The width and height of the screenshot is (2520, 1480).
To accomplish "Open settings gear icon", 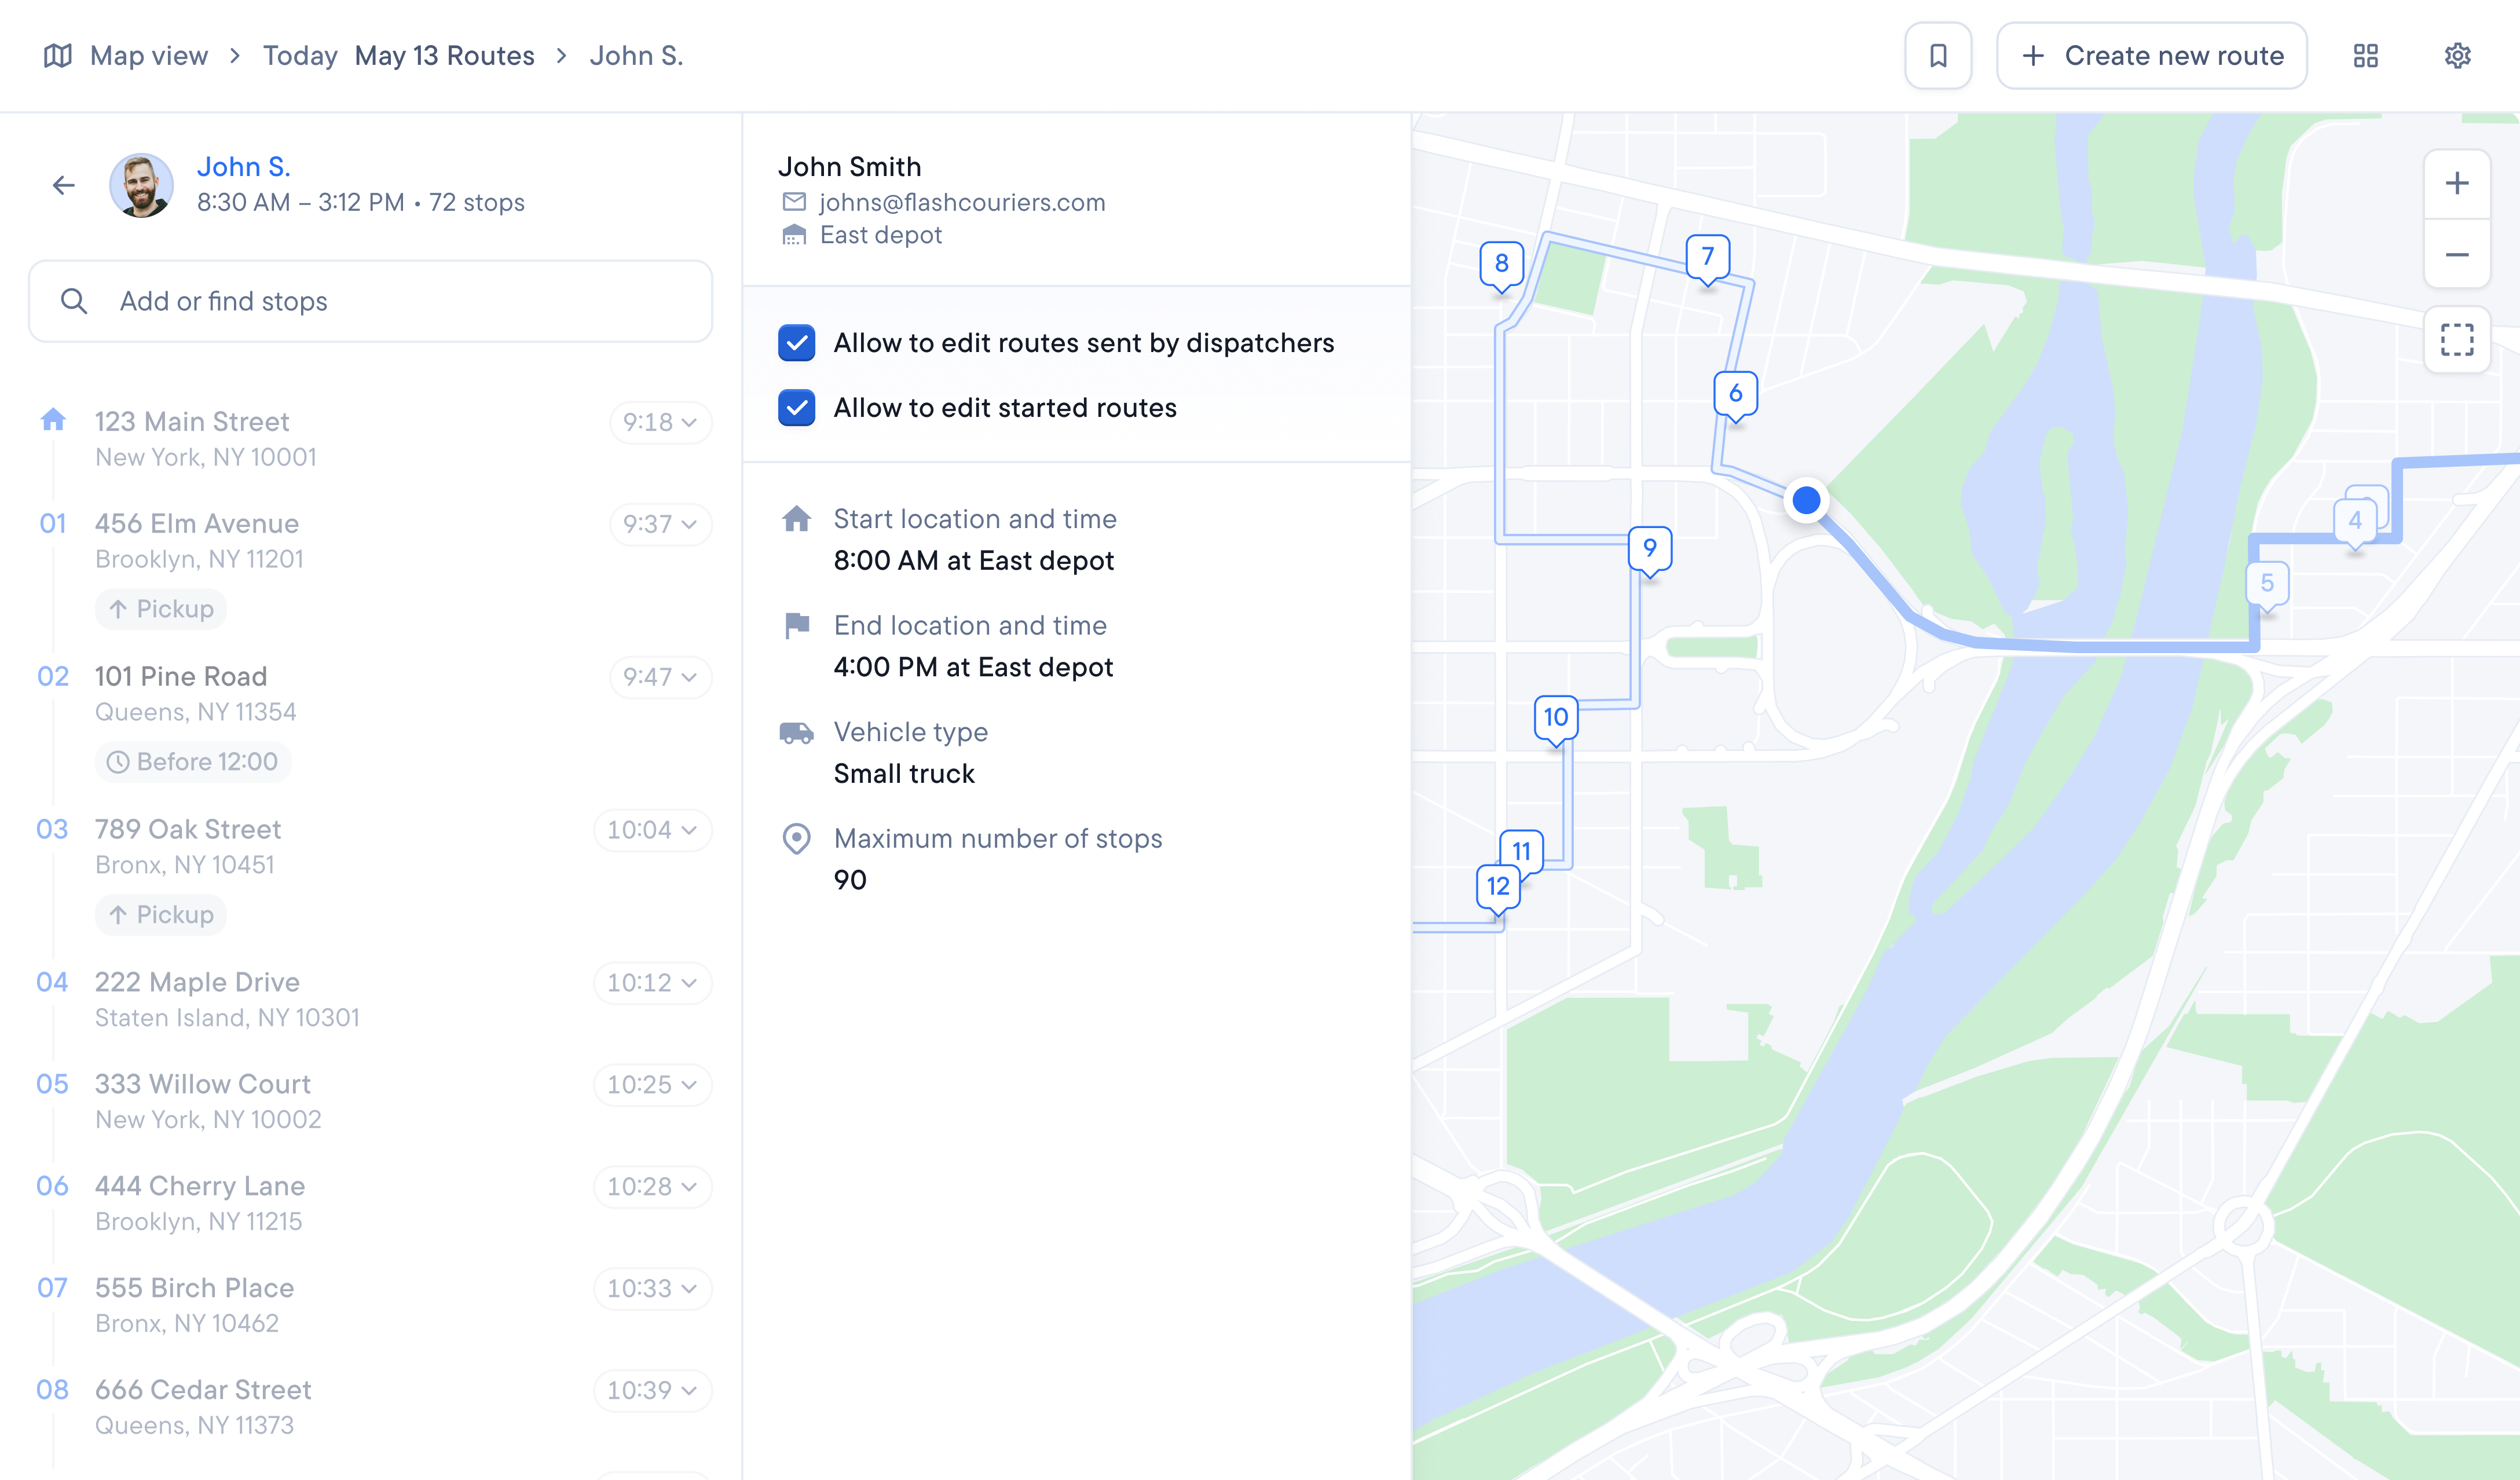I will click(x=2457, y=56).
